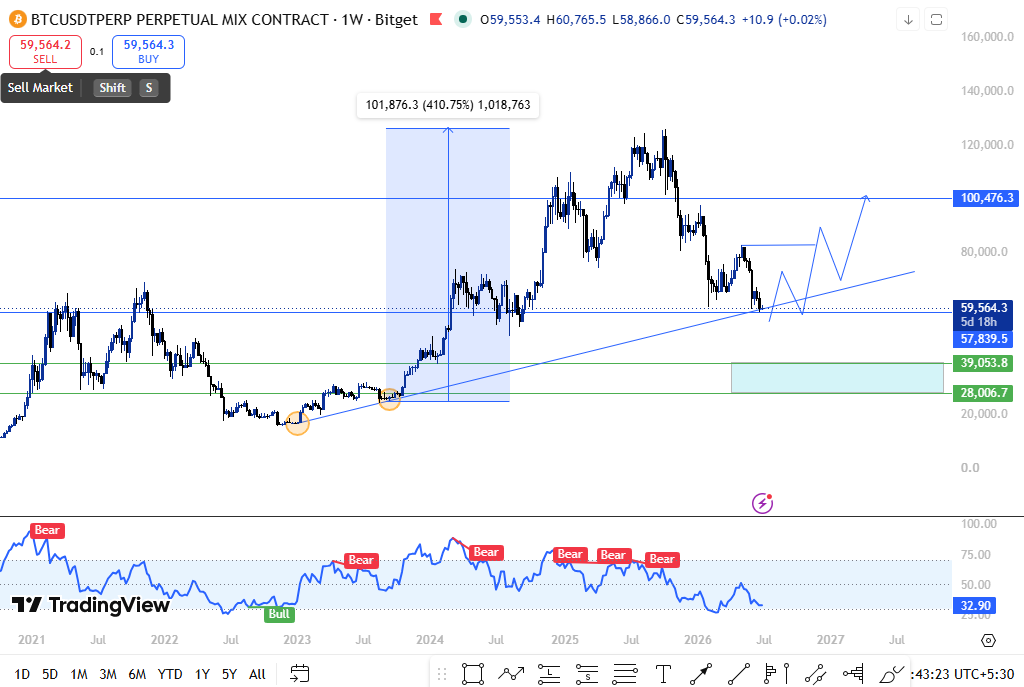The width and height of the screenshot is (1024, 687).
Task: Click the UTC+5:30 timezone clock
Action: [x=963, y=674]
